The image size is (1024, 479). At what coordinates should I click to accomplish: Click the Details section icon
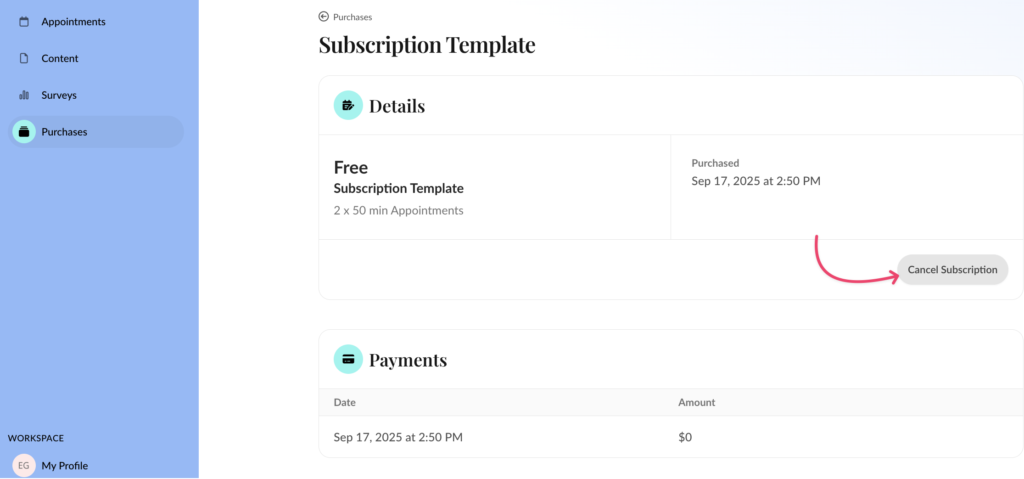click(348, 105)
